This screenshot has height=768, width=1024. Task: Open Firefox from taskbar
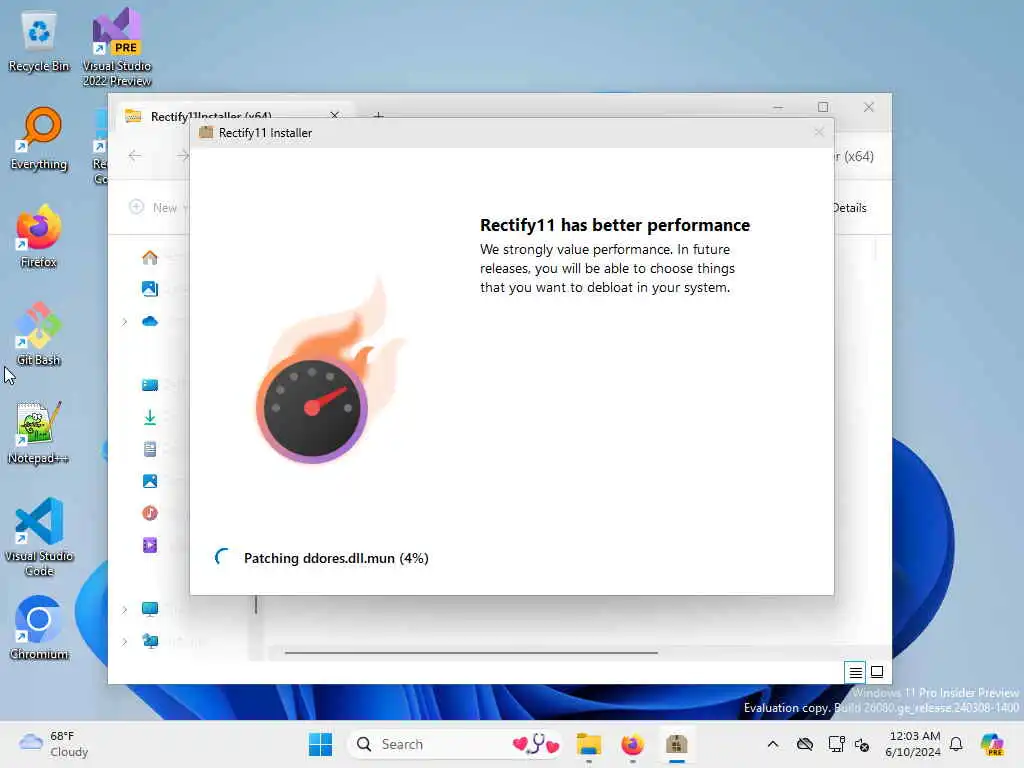[632, 744]
